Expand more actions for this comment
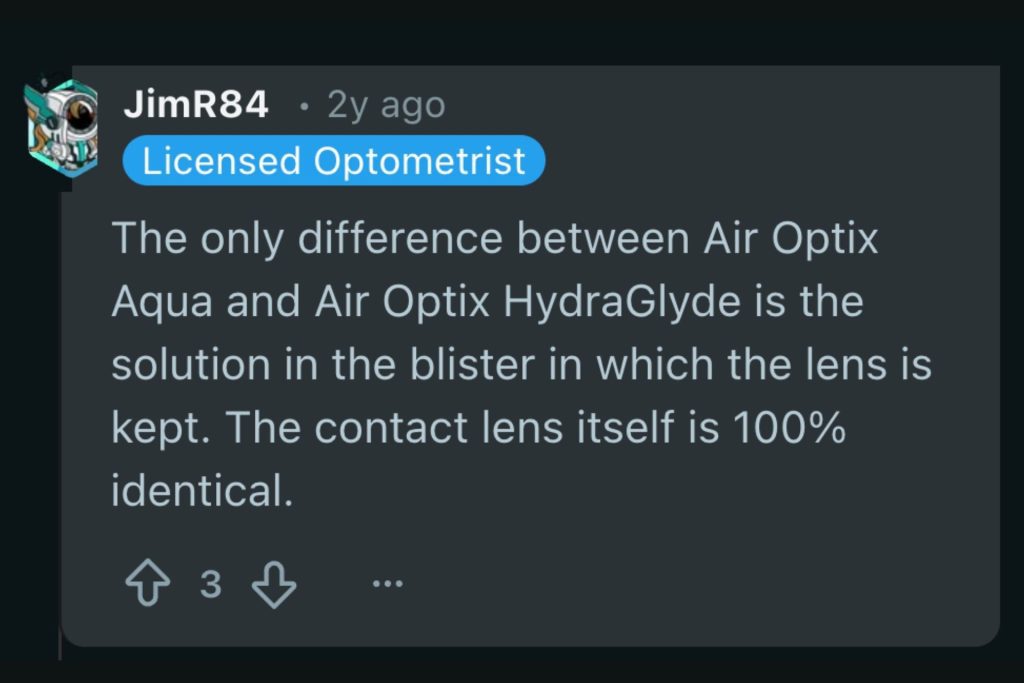 pyautogui.click(x=388, y=583)
